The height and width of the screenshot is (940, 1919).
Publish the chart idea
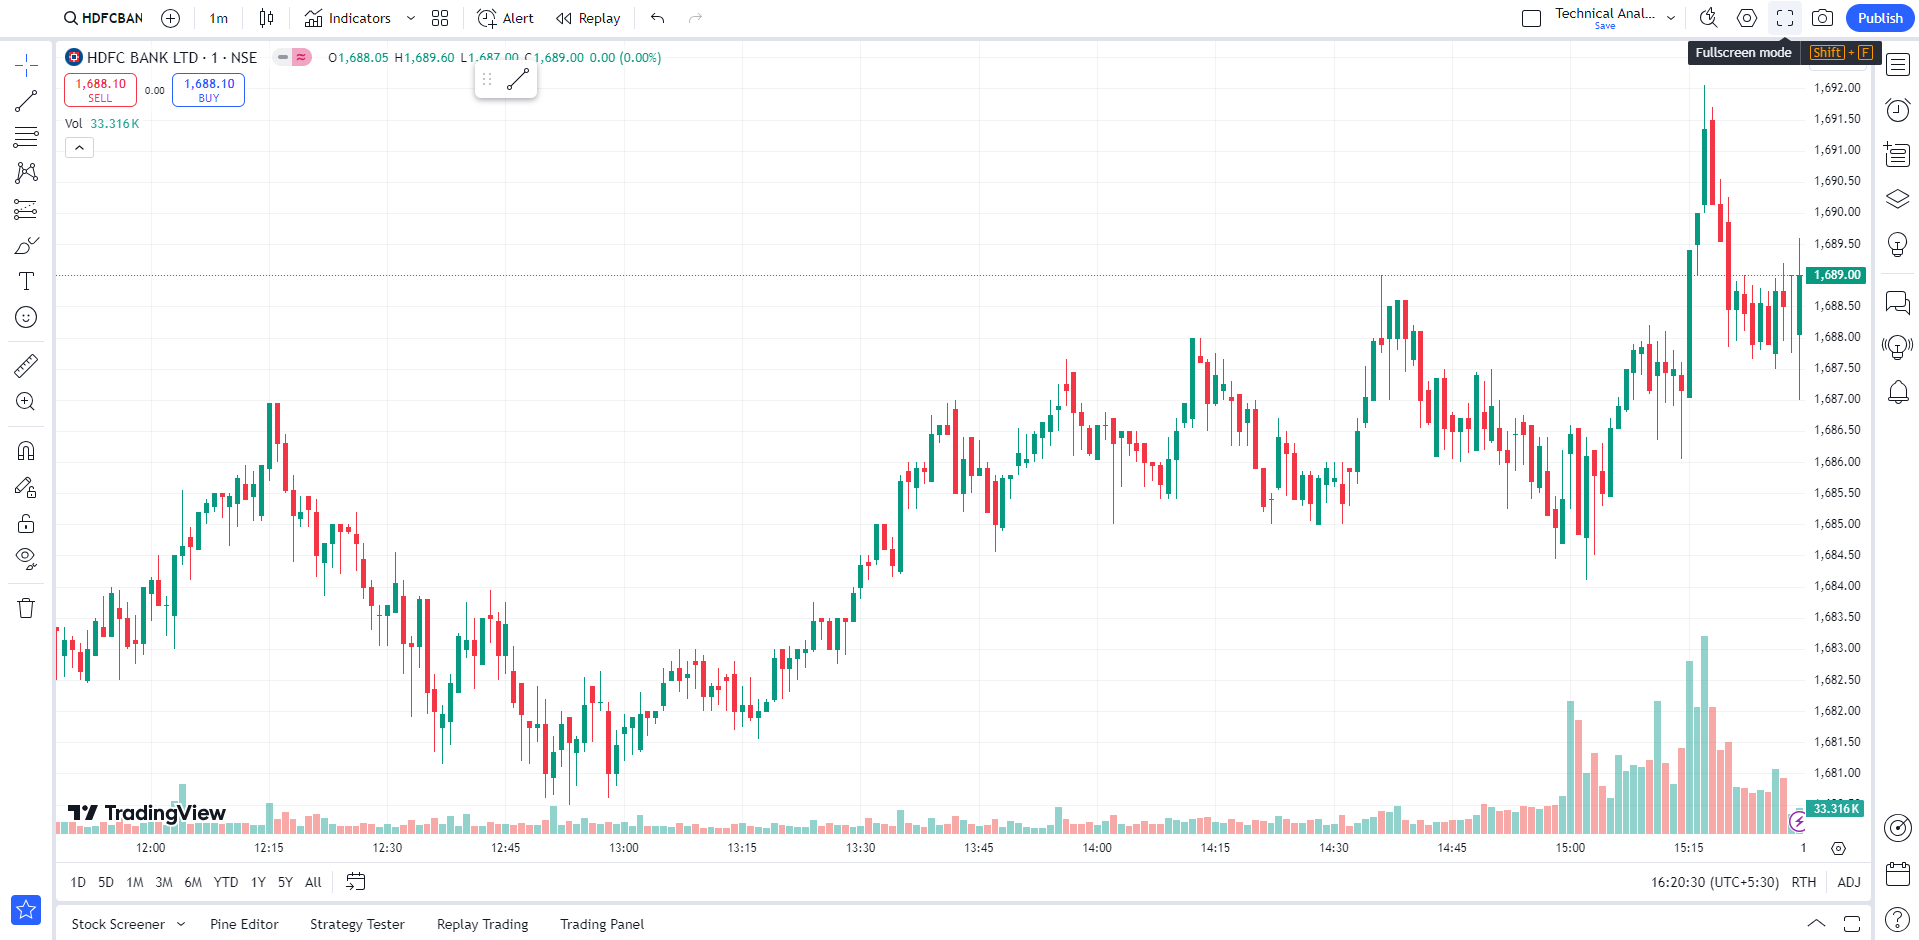click(x=1880, y=18)
